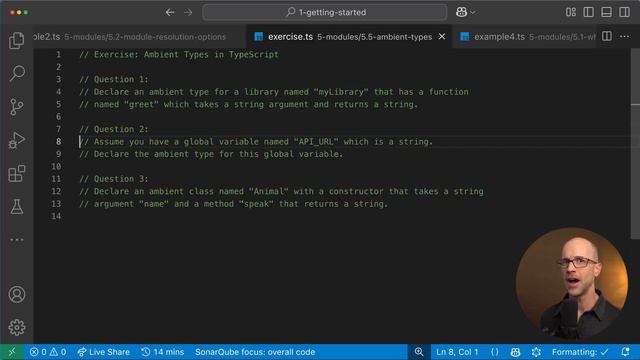
Task: Click the word "myLibrary" on line 4
Action: click(341, 92)
